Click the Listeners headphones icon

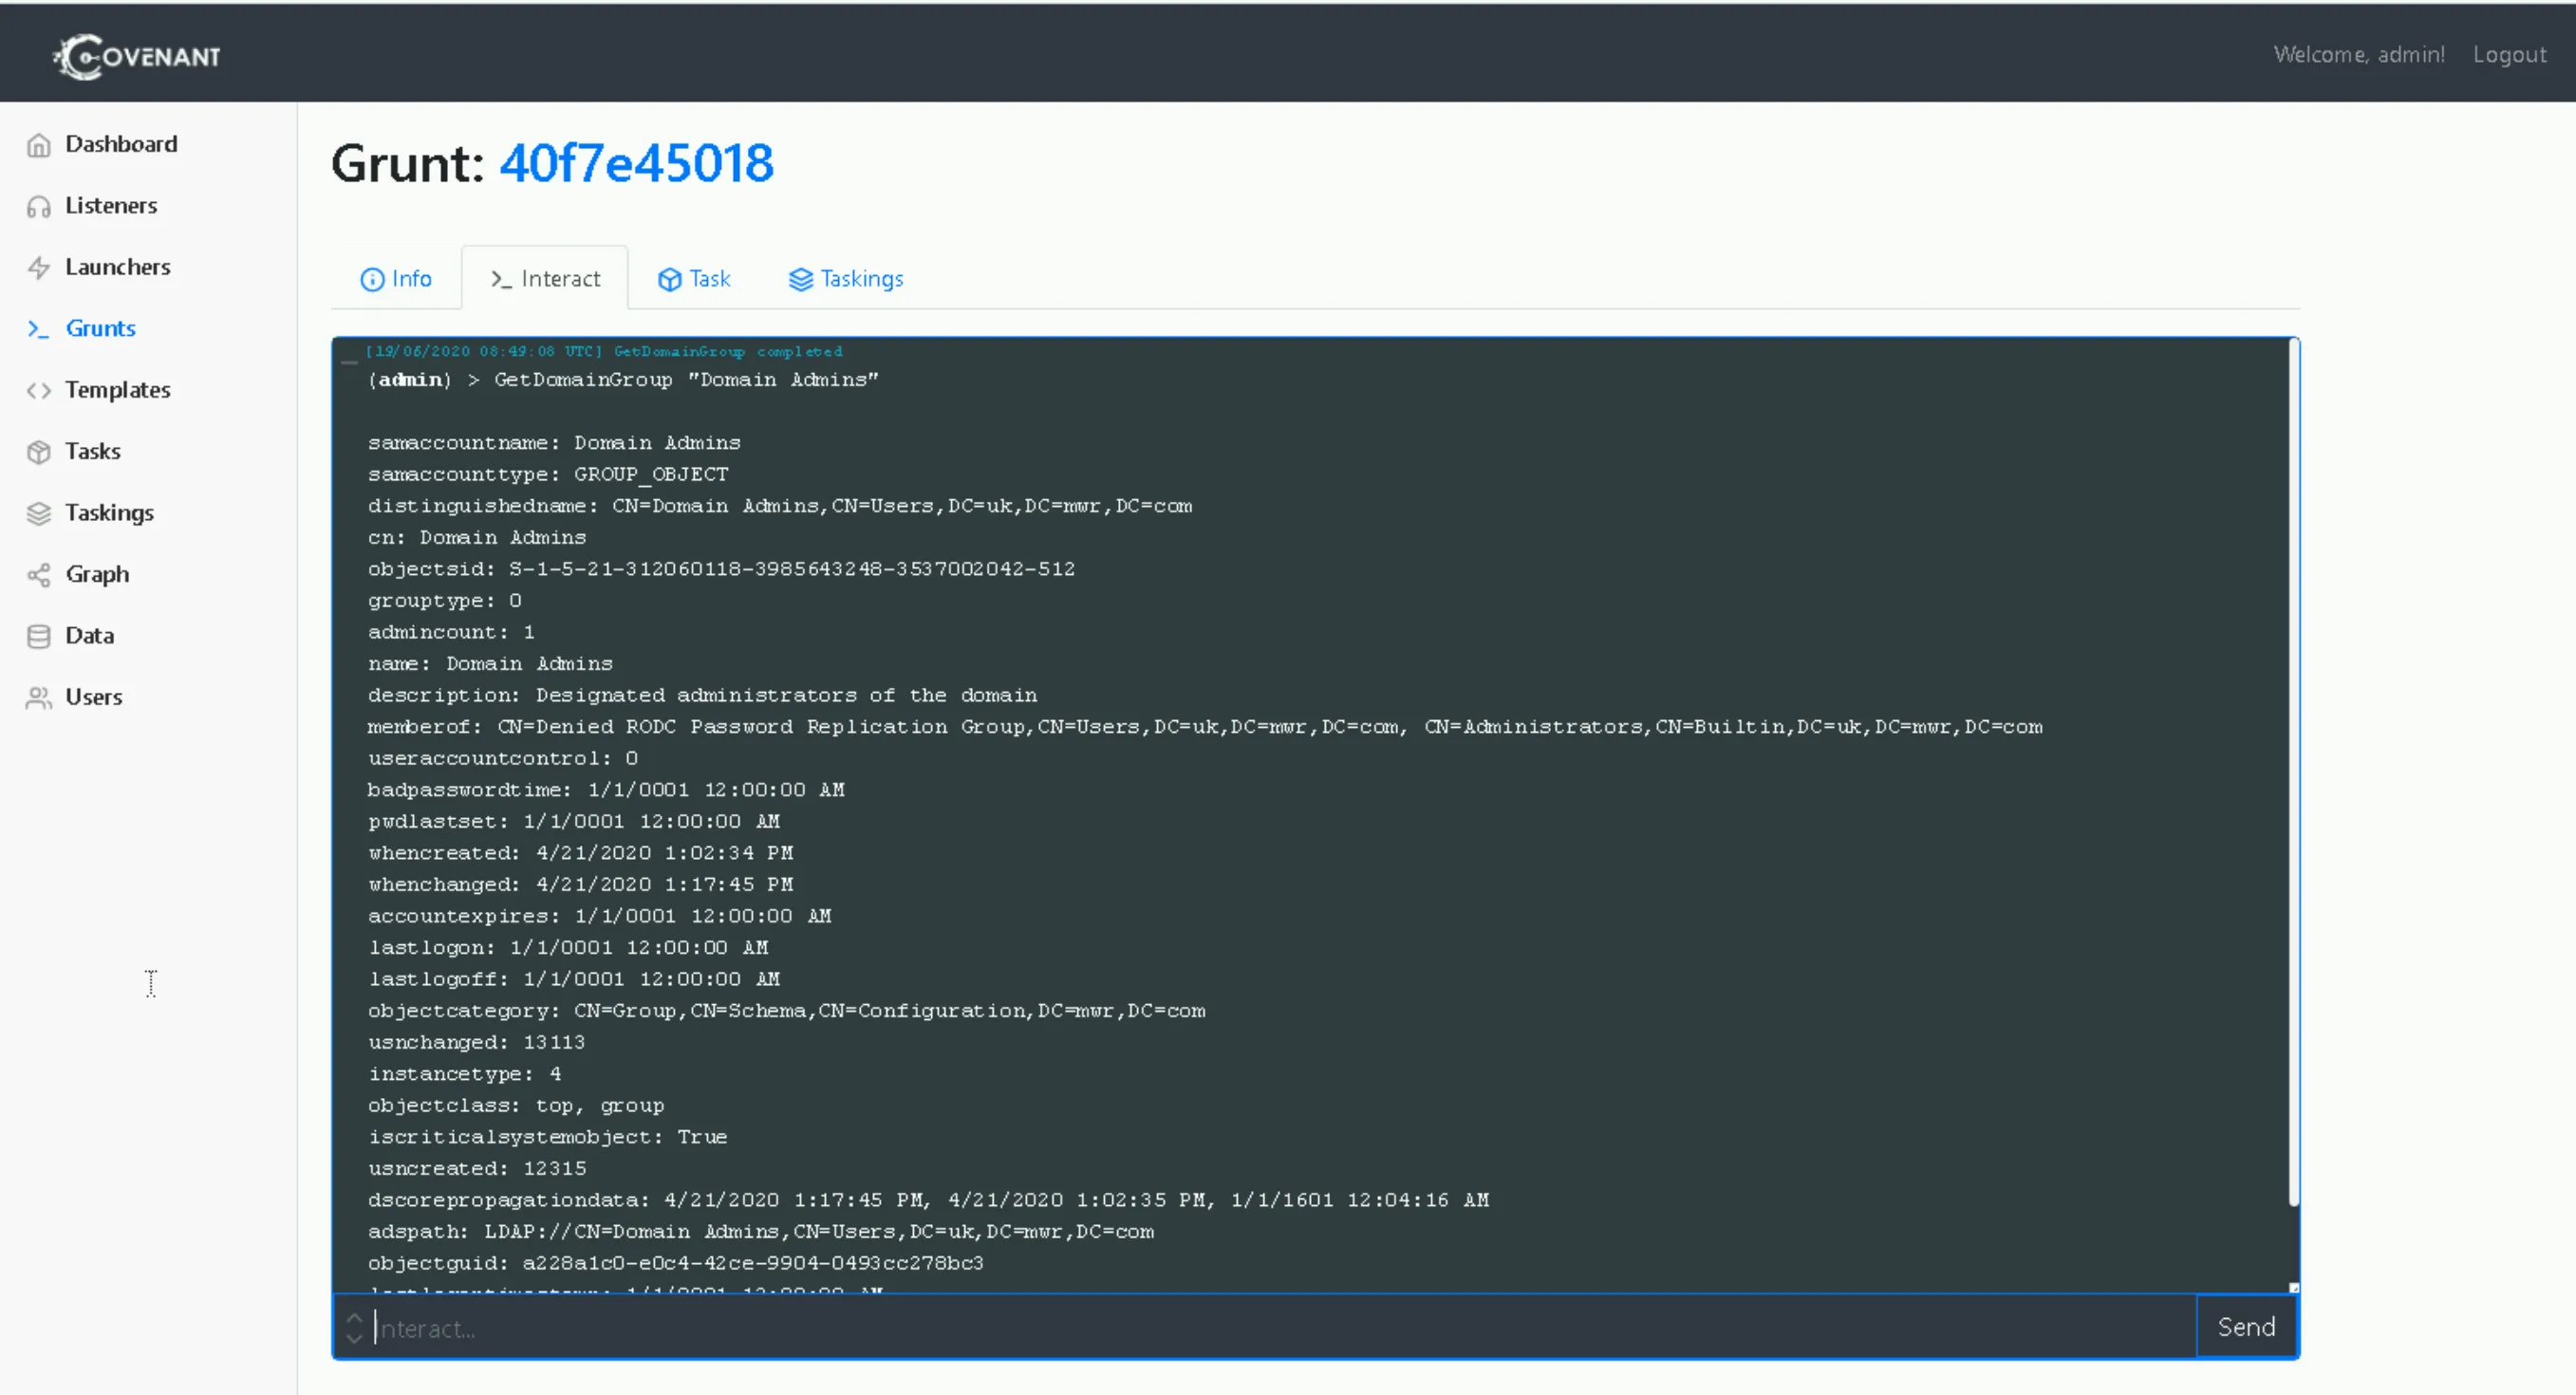[x=39, y=206]
